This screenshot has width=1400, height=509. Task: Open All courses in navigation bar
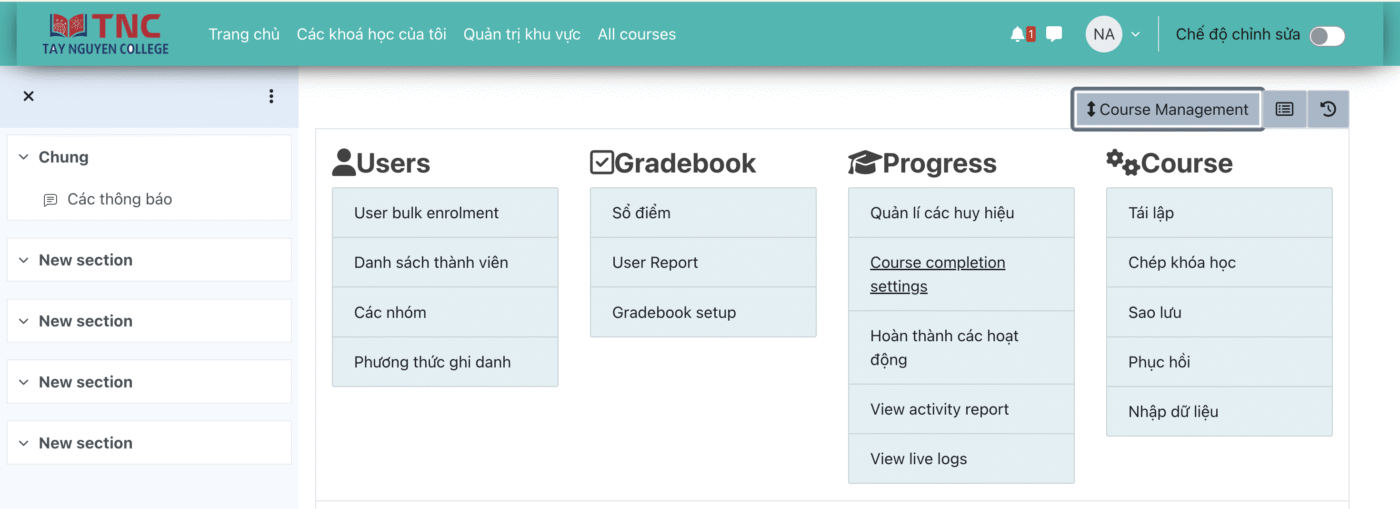pyautogui.click(x=636, y=34)
